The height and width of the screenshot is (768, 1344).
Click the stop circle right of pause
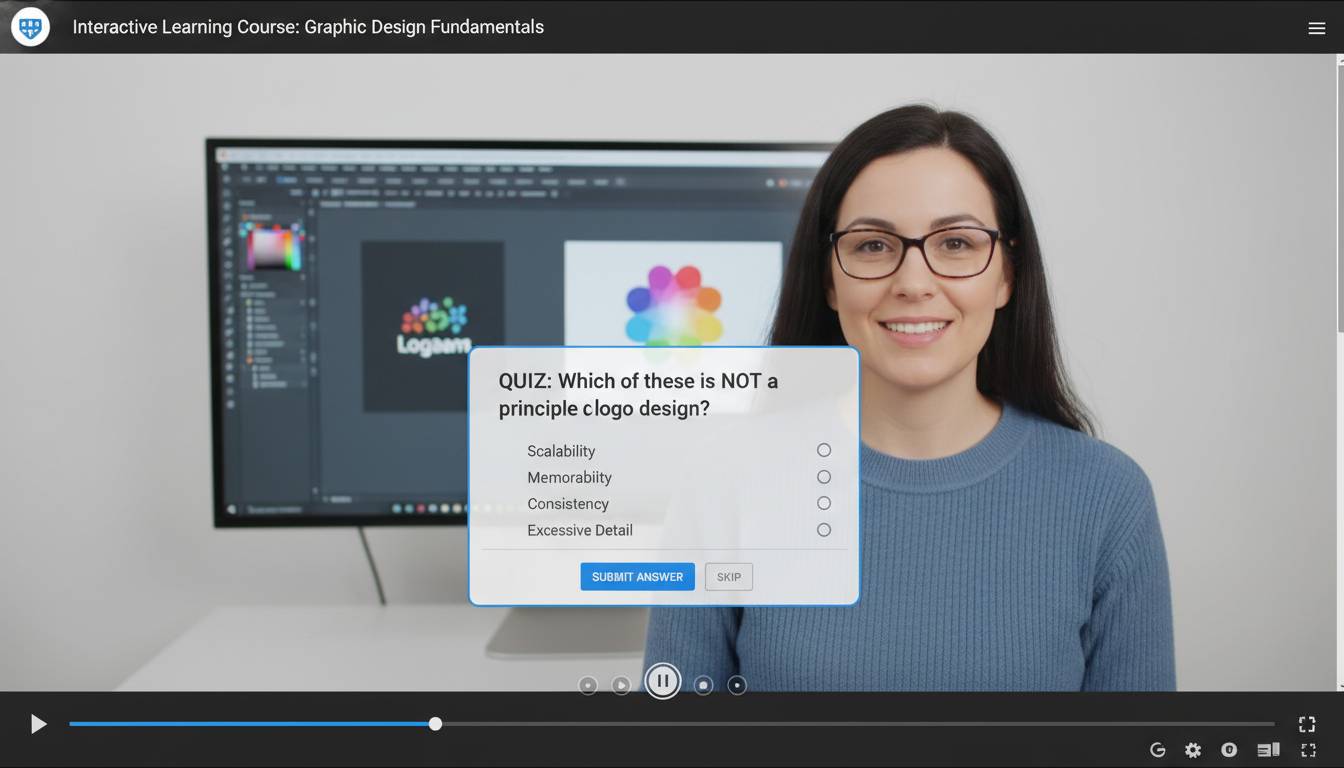point(703,685)
